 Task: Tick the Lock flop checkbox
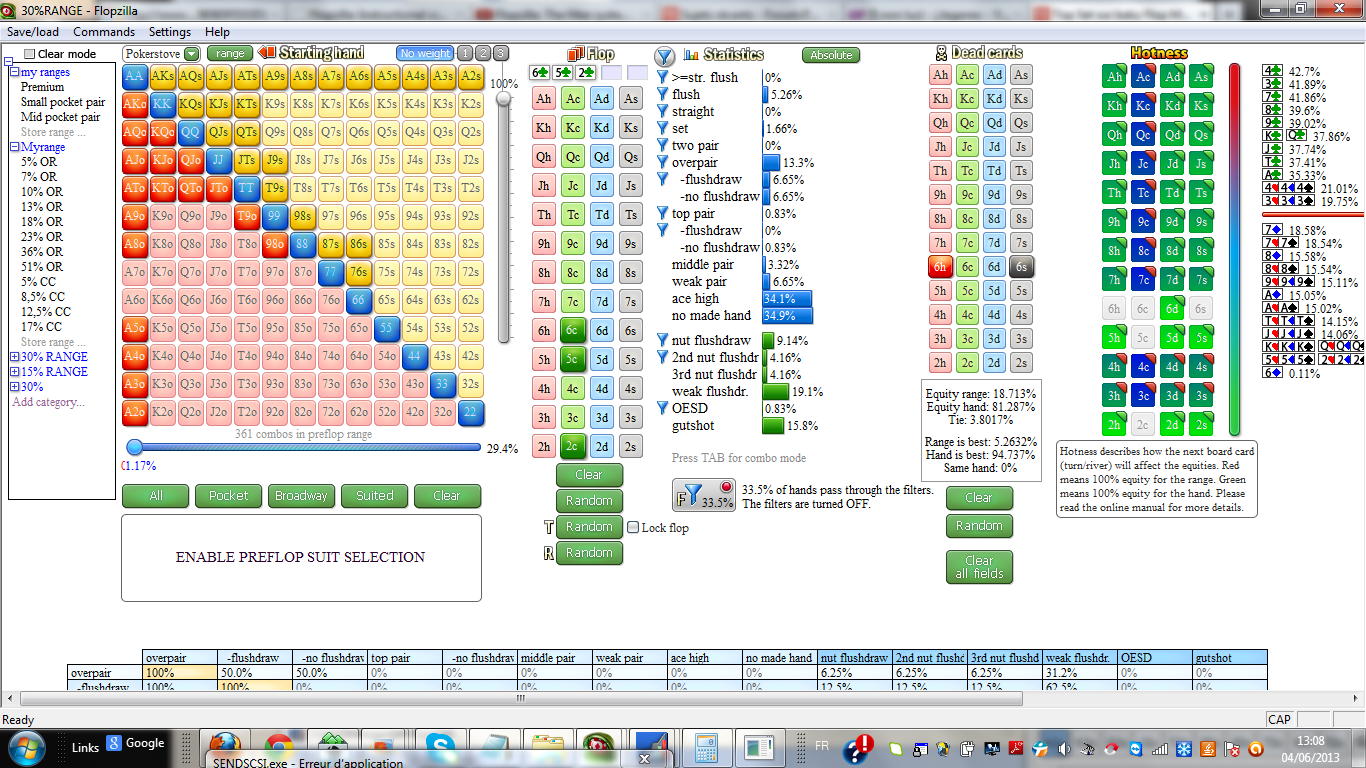click(633, 527)
